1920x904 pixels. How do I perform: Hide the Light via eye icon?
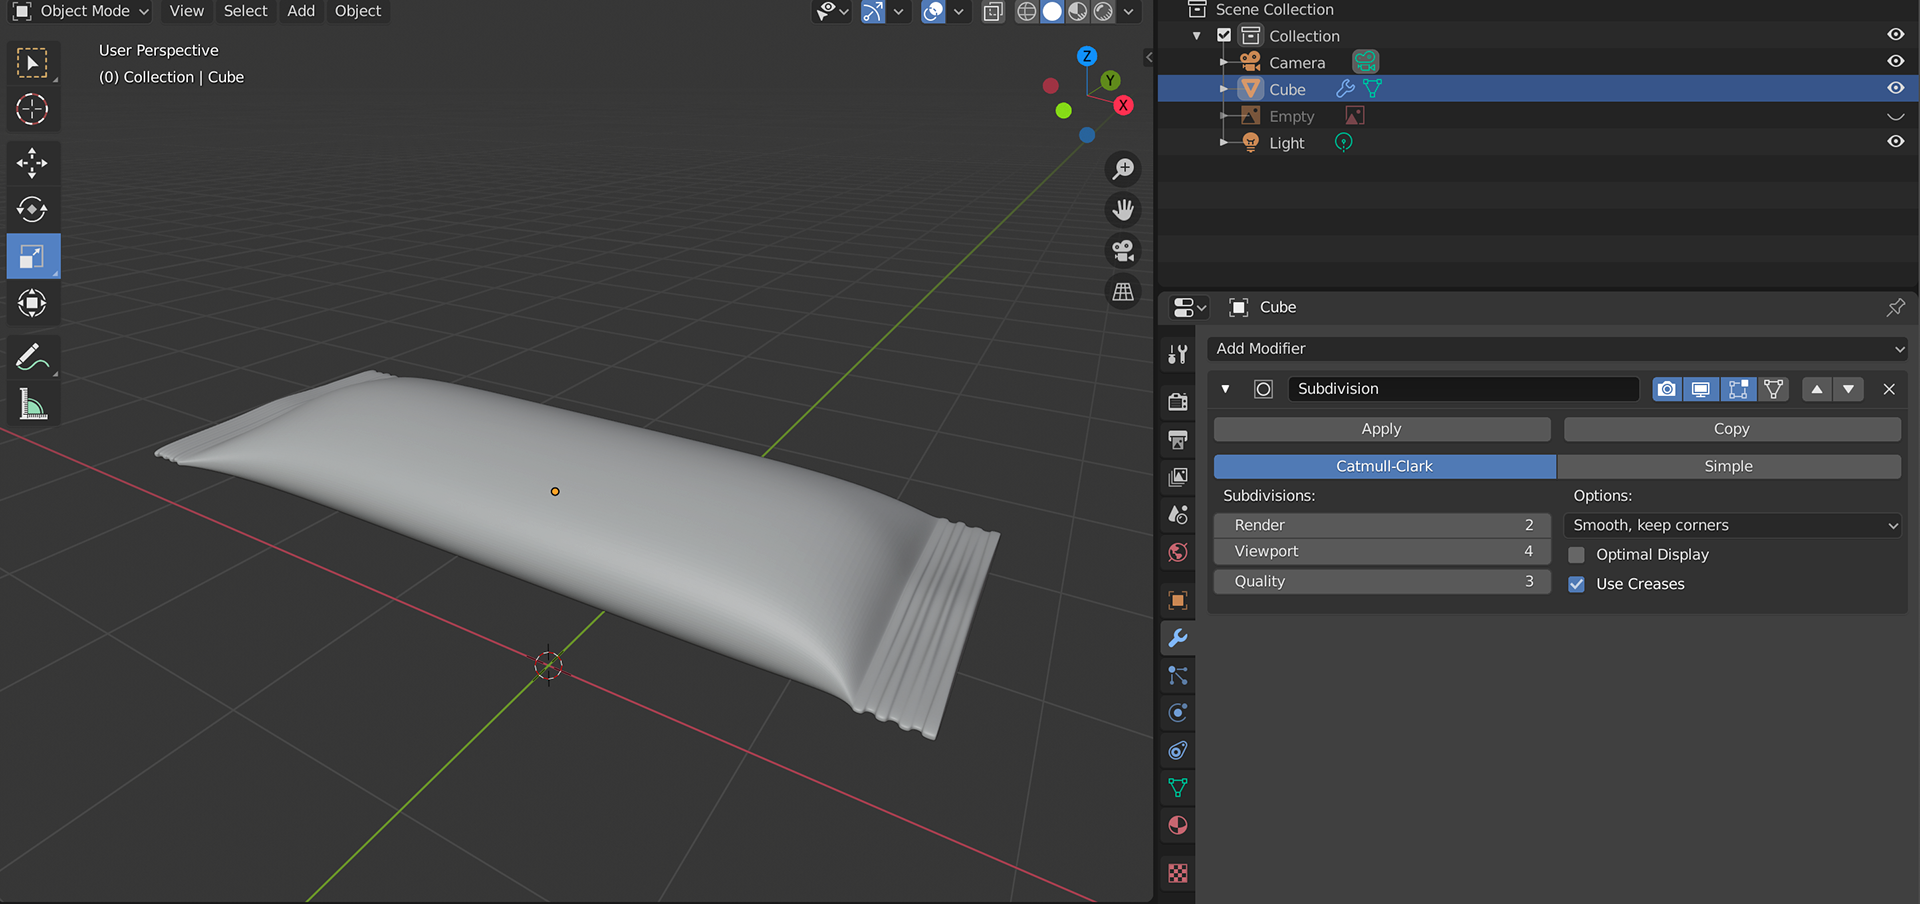(1895, 141)
